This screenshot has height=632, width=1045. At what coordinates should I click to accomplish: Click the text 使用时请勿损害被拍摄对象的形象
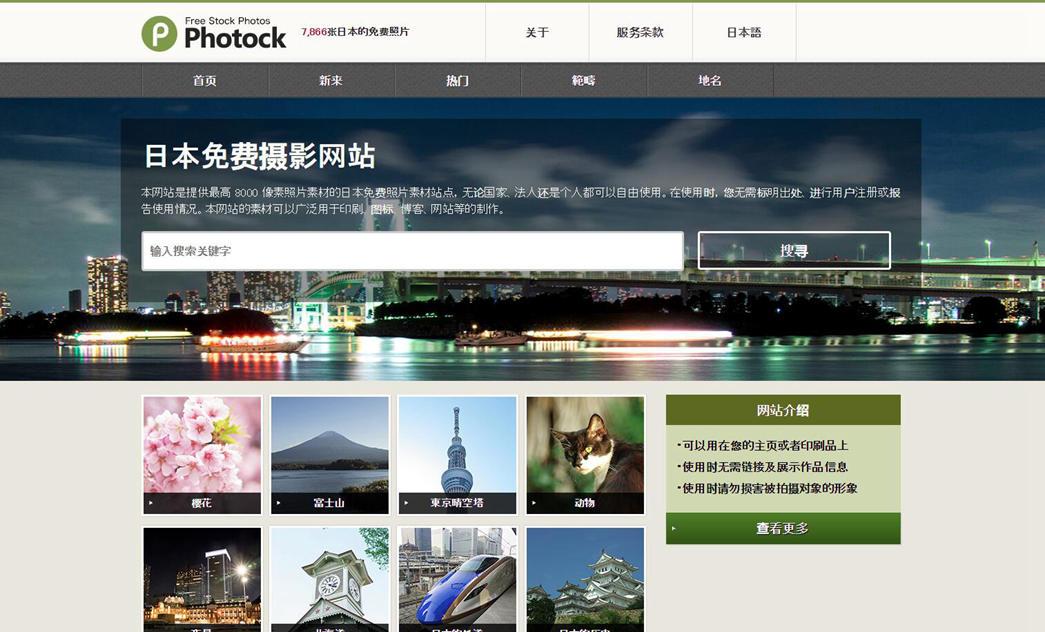pos(769,488)
